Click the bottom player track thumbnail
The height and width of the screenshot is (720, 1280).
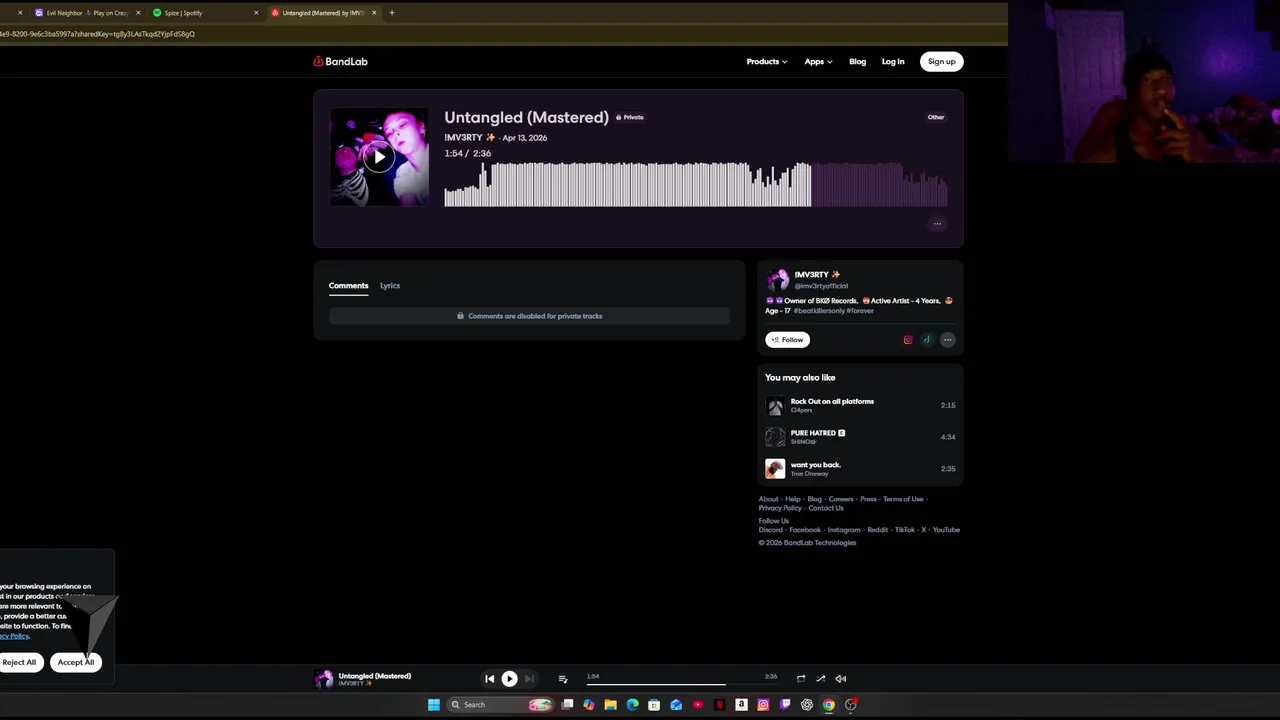pyautogui.click(x=324, y=680)
